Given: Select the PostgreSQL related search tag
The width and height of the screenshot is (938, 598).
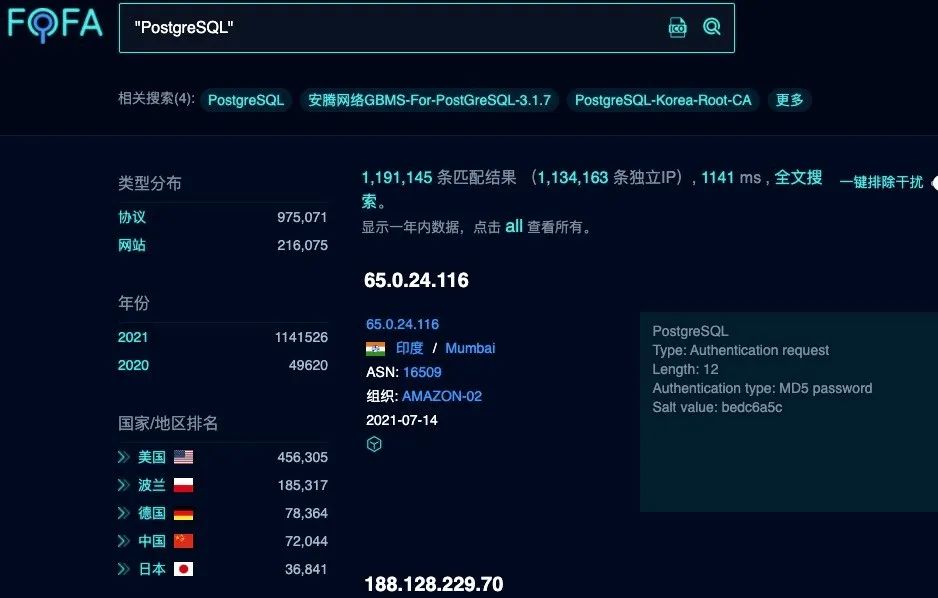Looking at the screenshot, I should coord(246,100).
